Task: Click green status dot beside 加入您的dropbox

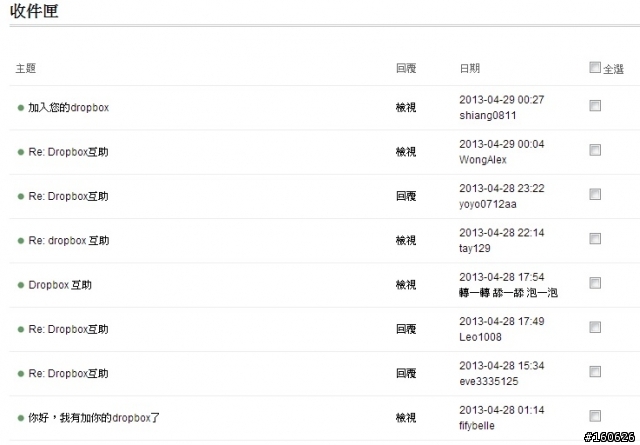Action: click(x=21, y=108)
